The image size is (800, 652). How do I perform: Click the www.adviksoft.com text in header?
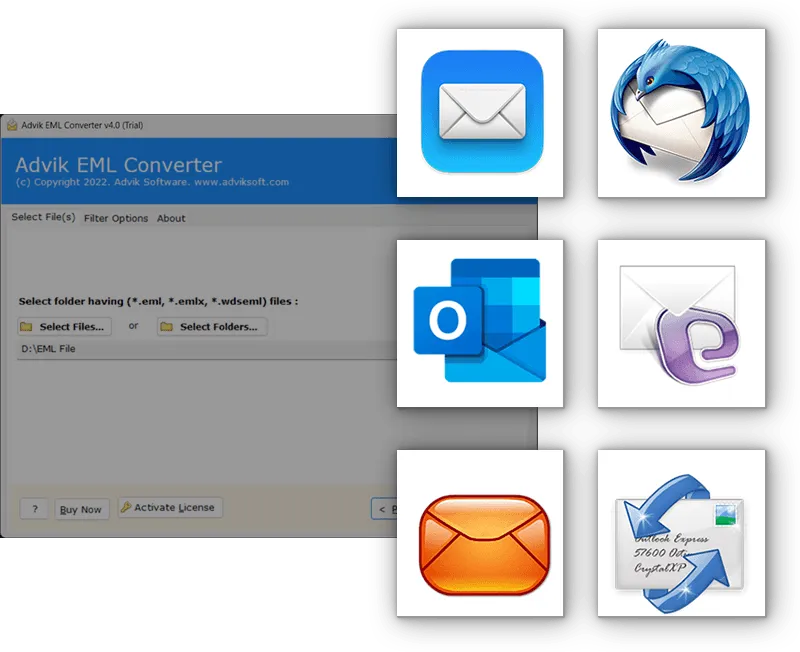click(241, 182)
